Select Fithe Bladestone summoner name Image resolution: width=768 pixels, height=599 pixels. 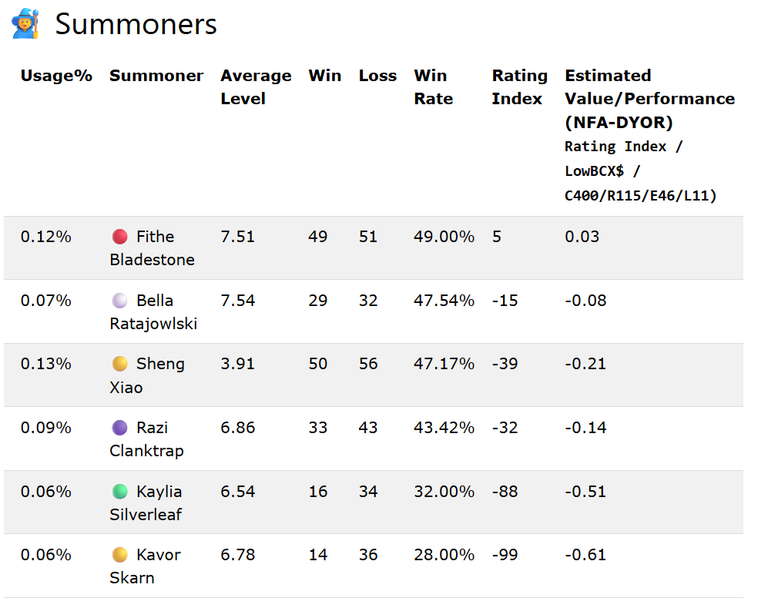(x=152, y=248)
